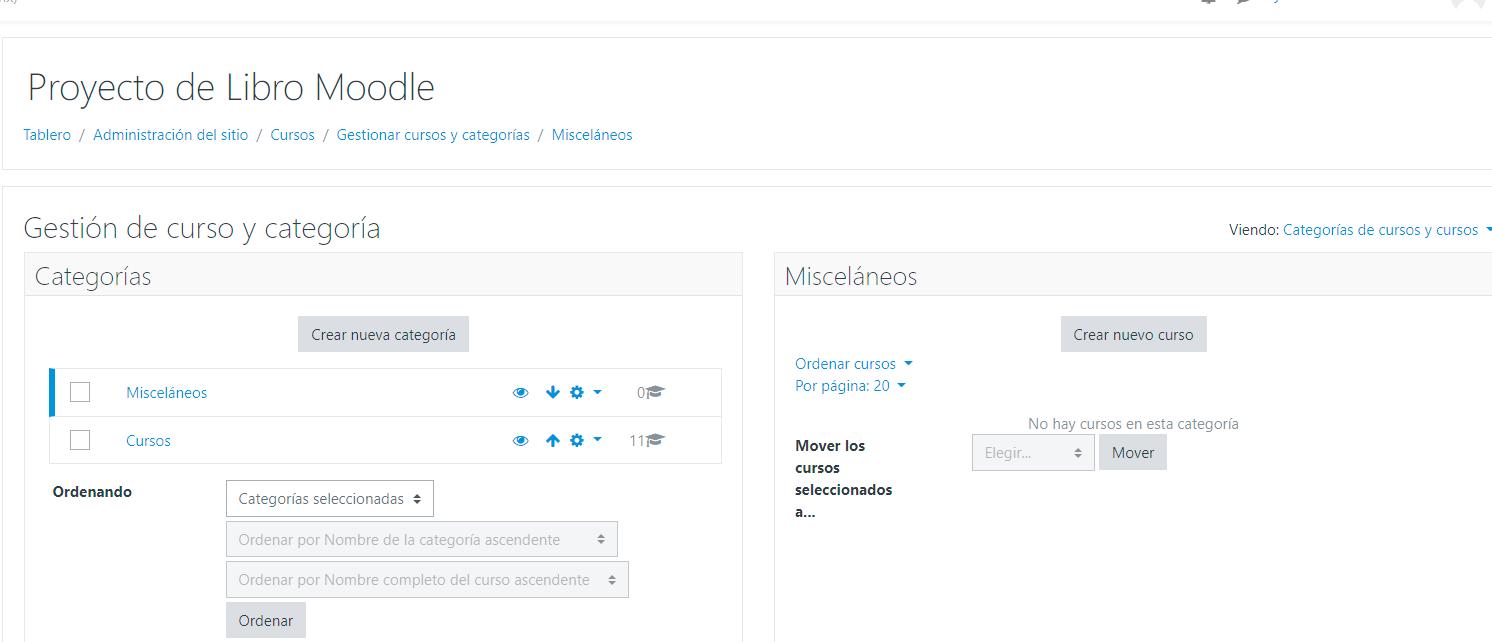
Task: Expand the Ordenar cursos menu
Action: pos(854,364)
